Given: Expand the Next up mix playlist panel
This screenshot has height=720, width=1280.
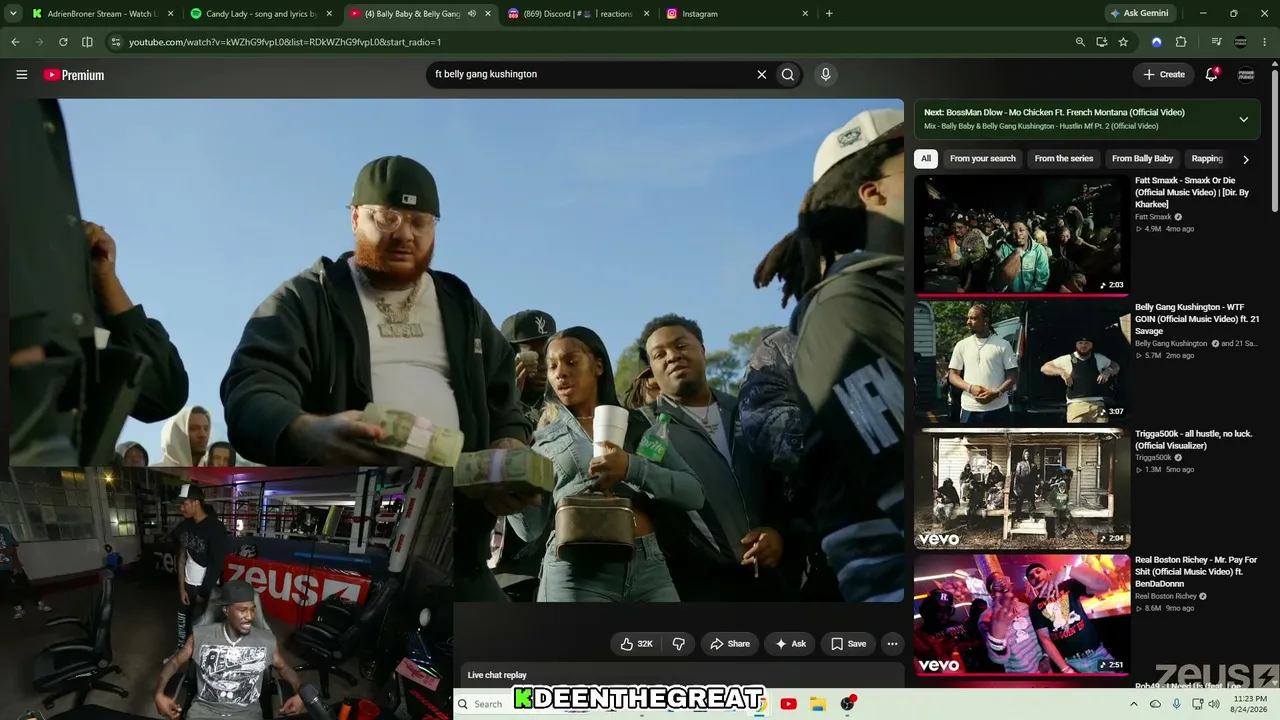Looking at the screenshot, I should (1243, 119).
